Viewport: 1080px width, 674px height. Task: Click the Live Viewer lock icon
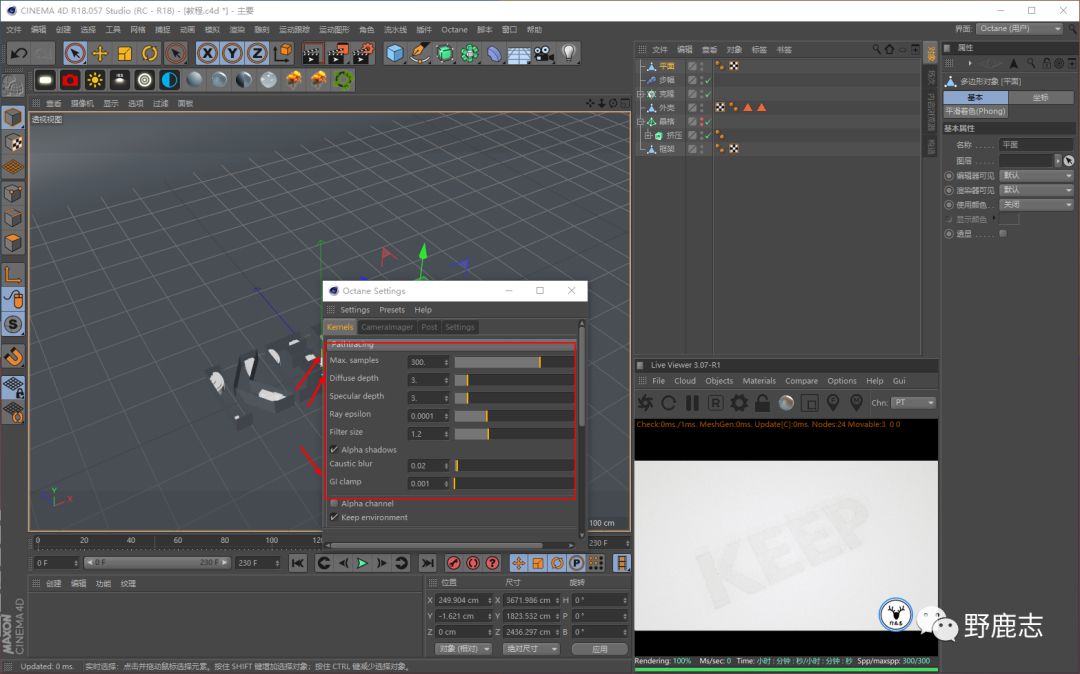762,403
